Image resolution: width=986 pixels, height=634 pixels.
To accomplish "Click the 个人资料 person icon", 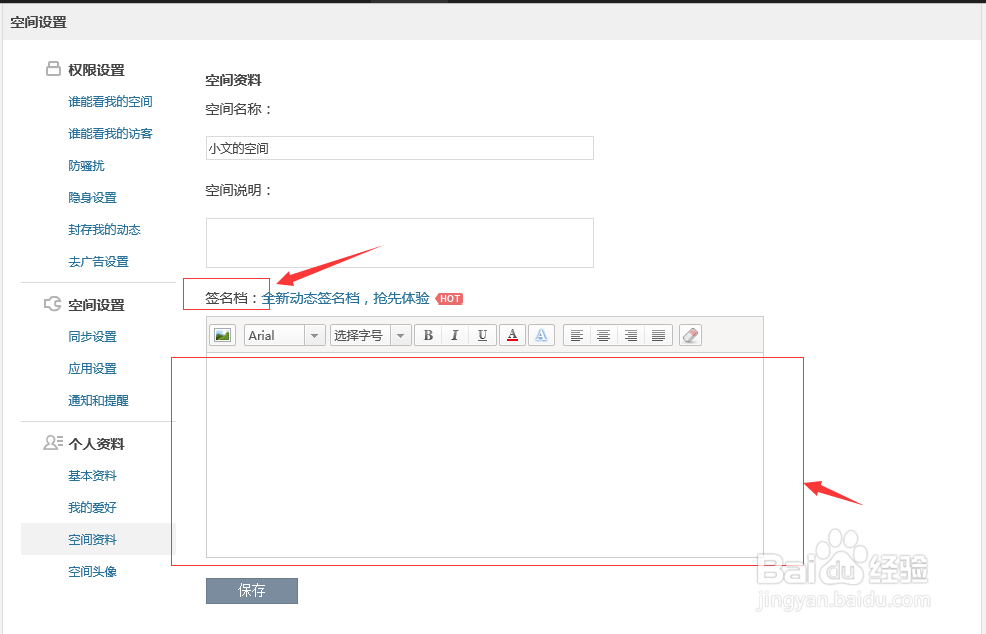I will click(x=53, y=443).
